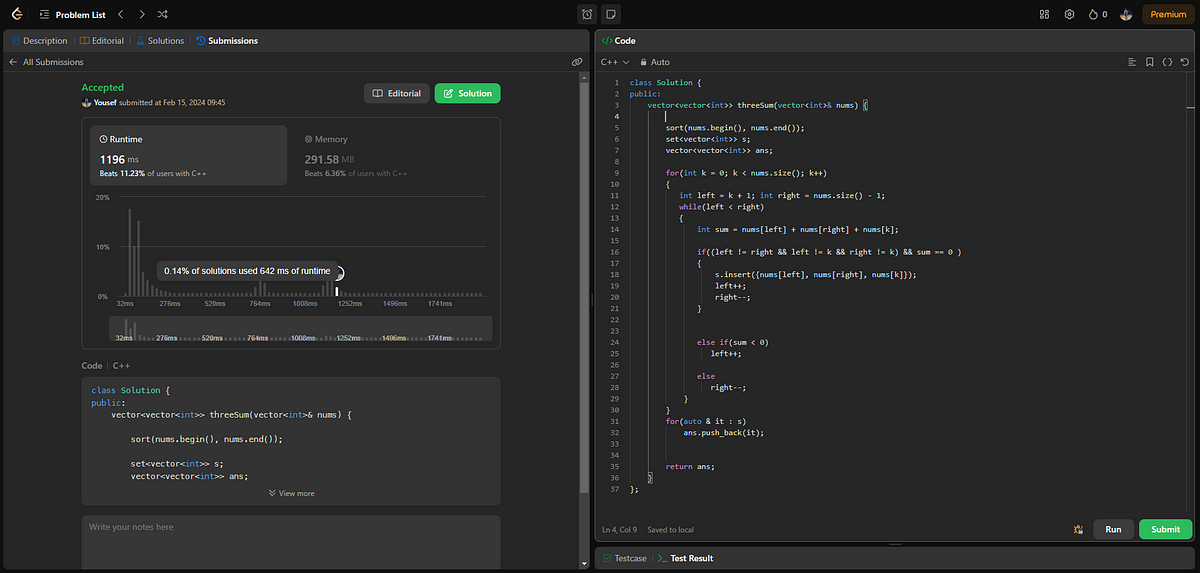1200x573 pixels.
Task: Click the 'C++' label under Code heading
Action: coord(122,366)
